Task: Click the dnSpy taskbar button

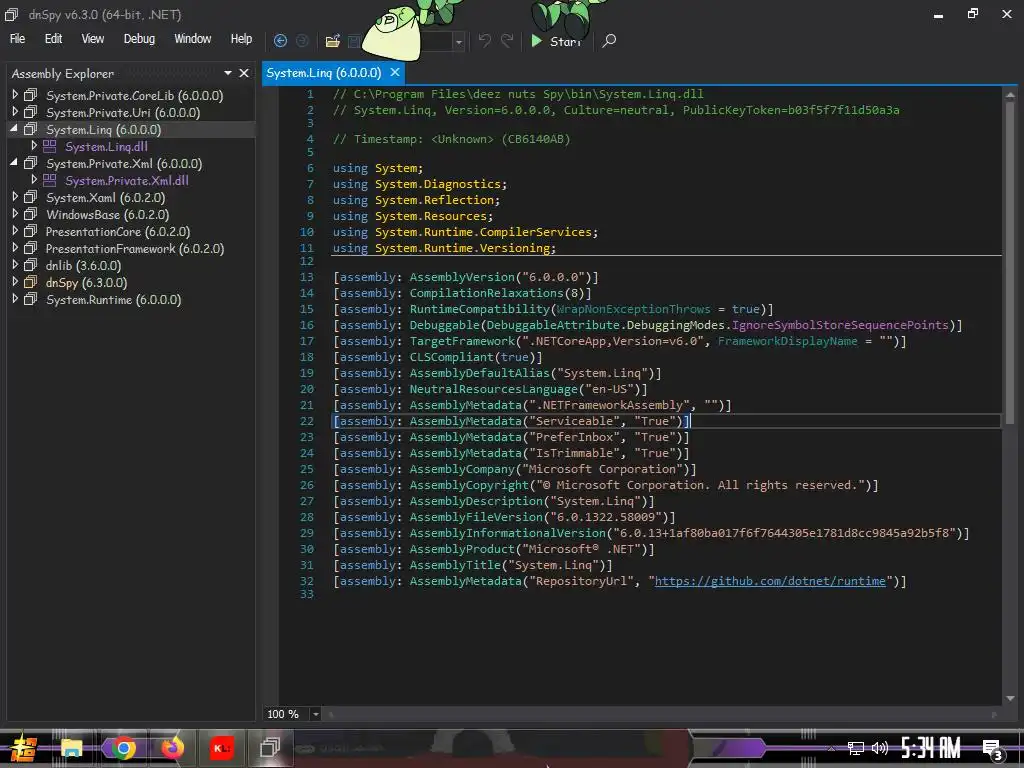Action: click(270, 748)
